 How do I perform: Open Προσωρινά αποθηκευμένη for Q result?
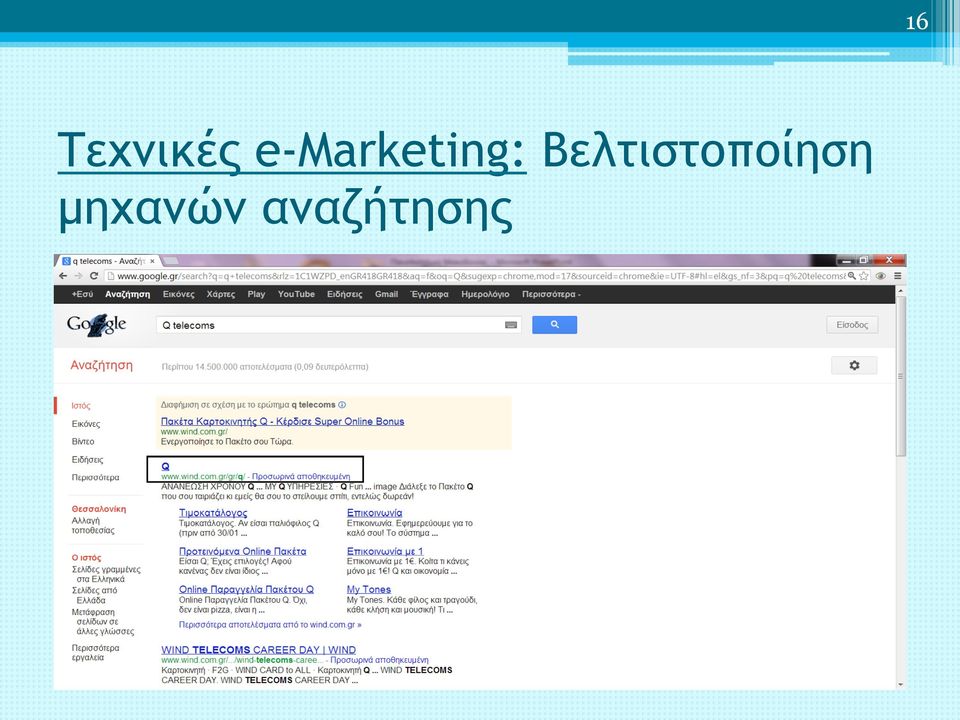[x=301, y=476]
